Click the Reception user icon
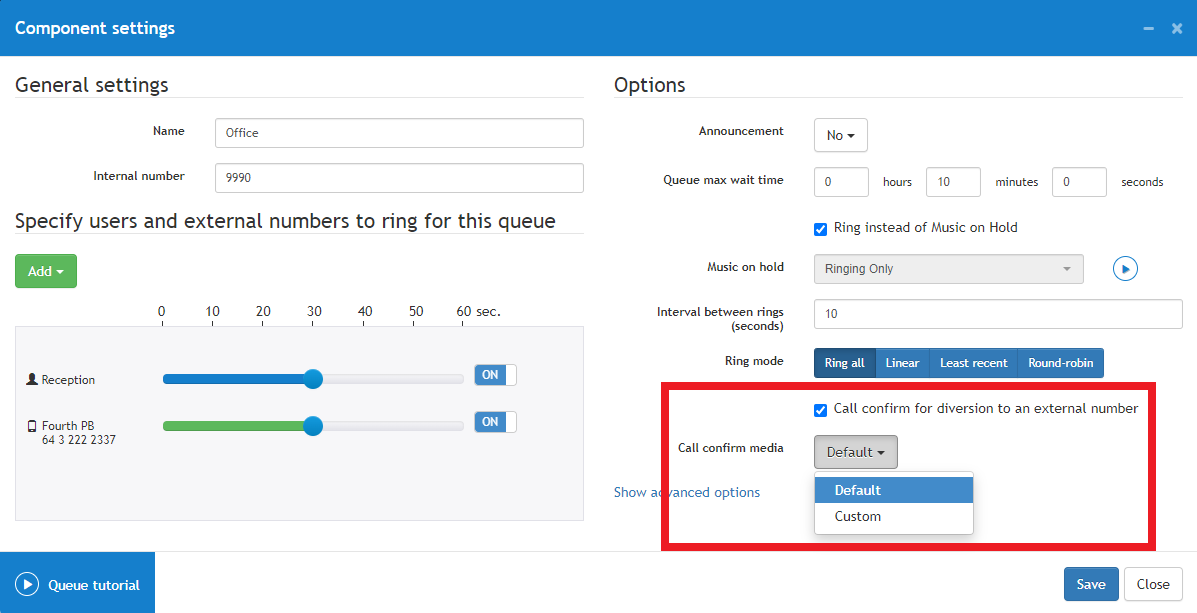 point(31,379)
